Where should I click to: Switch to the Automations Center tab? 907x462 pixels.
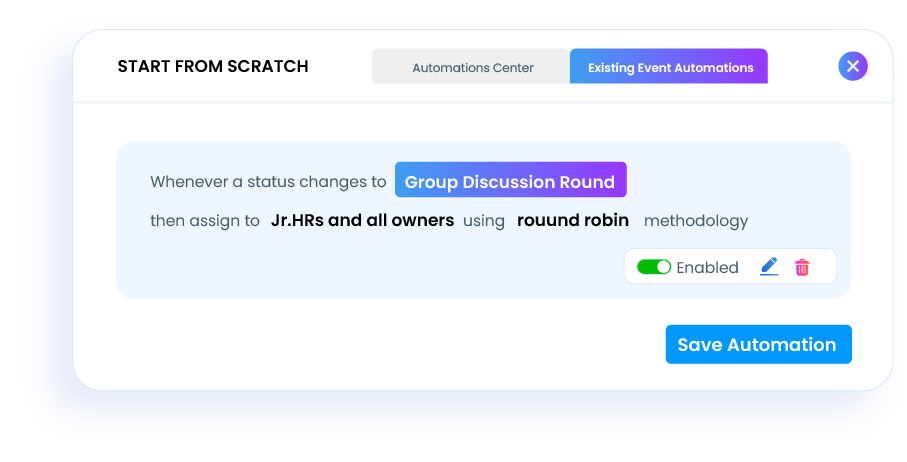[471, 66]
